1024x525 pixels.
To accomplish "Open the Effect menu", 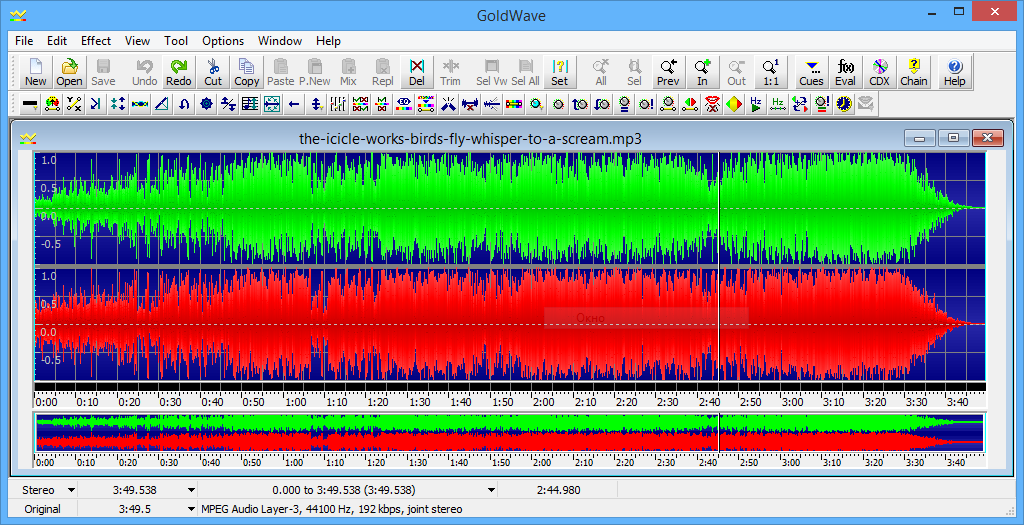I will [96, 40].
